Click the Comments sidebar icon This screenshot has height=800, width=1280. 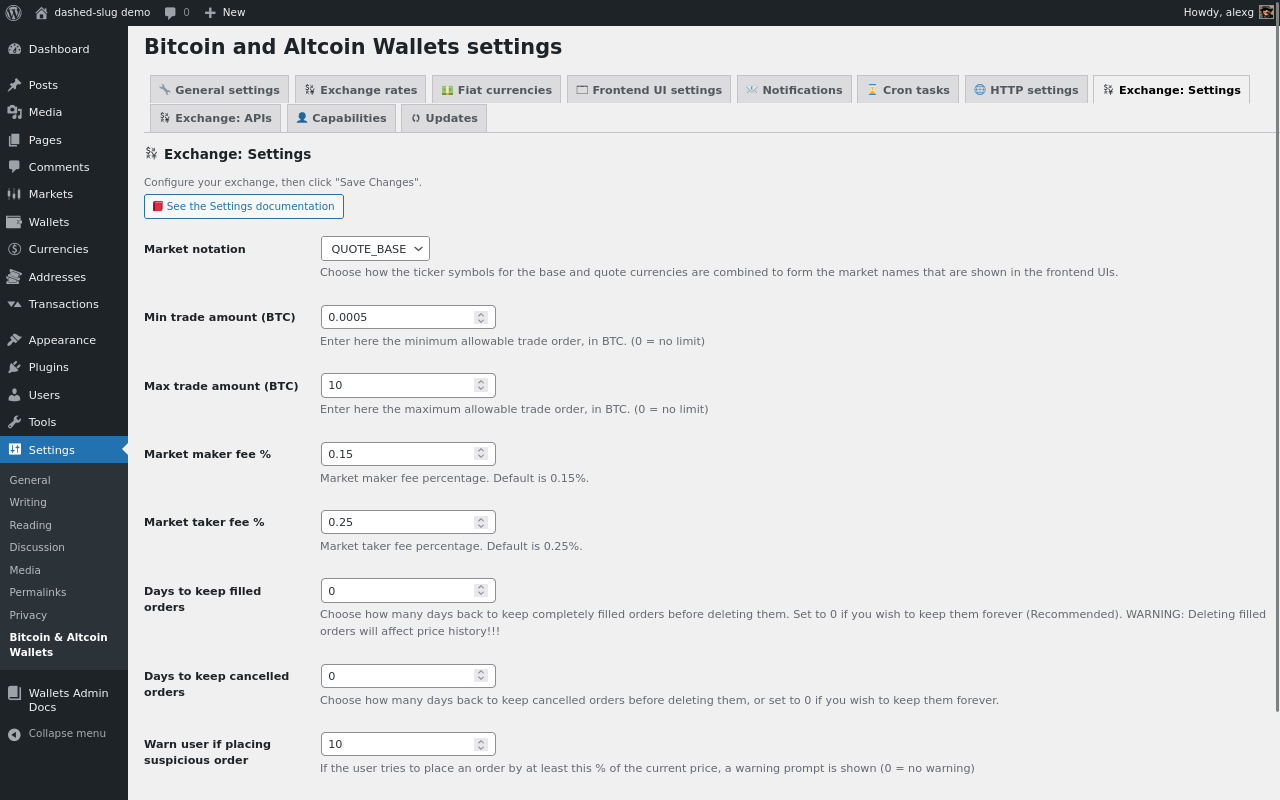(14, 167)
